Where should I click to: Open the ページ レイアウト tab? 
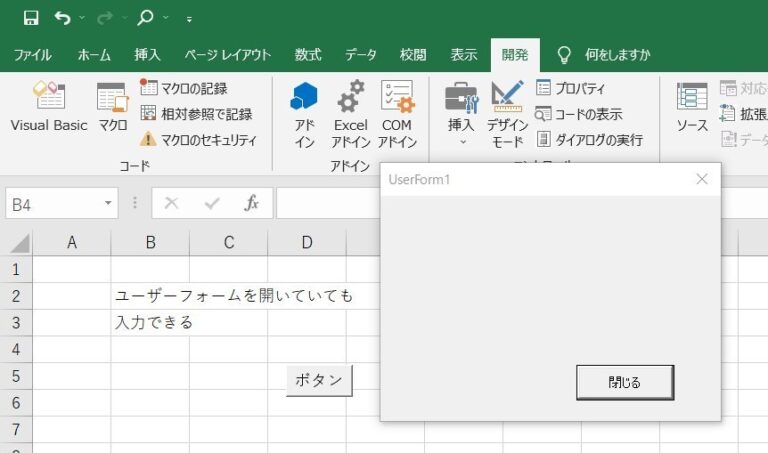228,54
